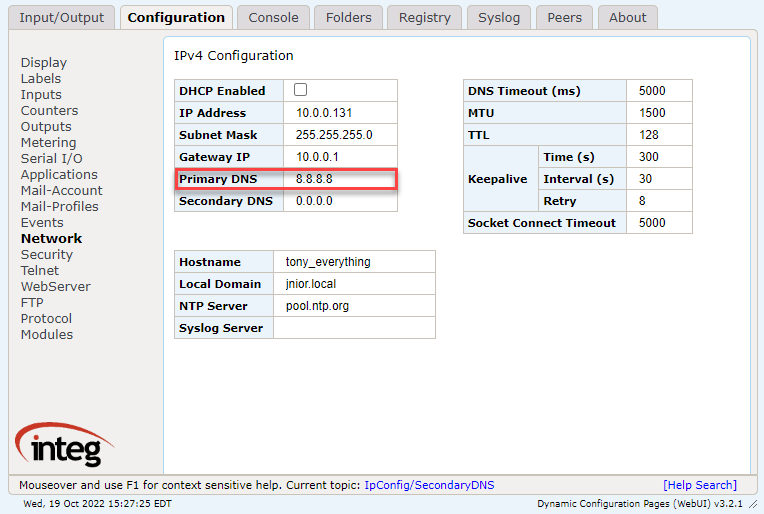Edit the IP Address field
The image size is (764, 514).
pos(340,113)
